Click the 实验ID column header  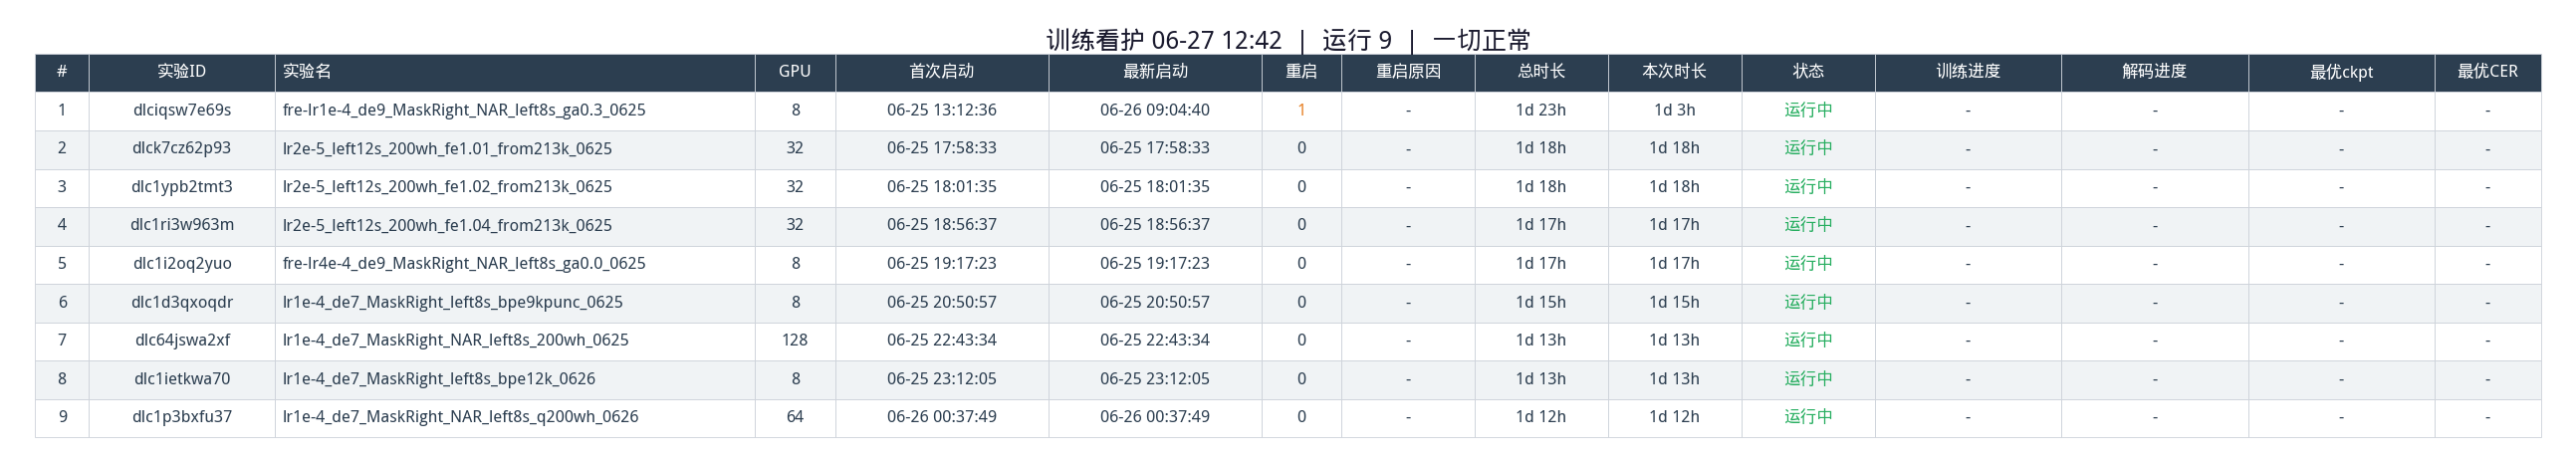tap(182, 72)
